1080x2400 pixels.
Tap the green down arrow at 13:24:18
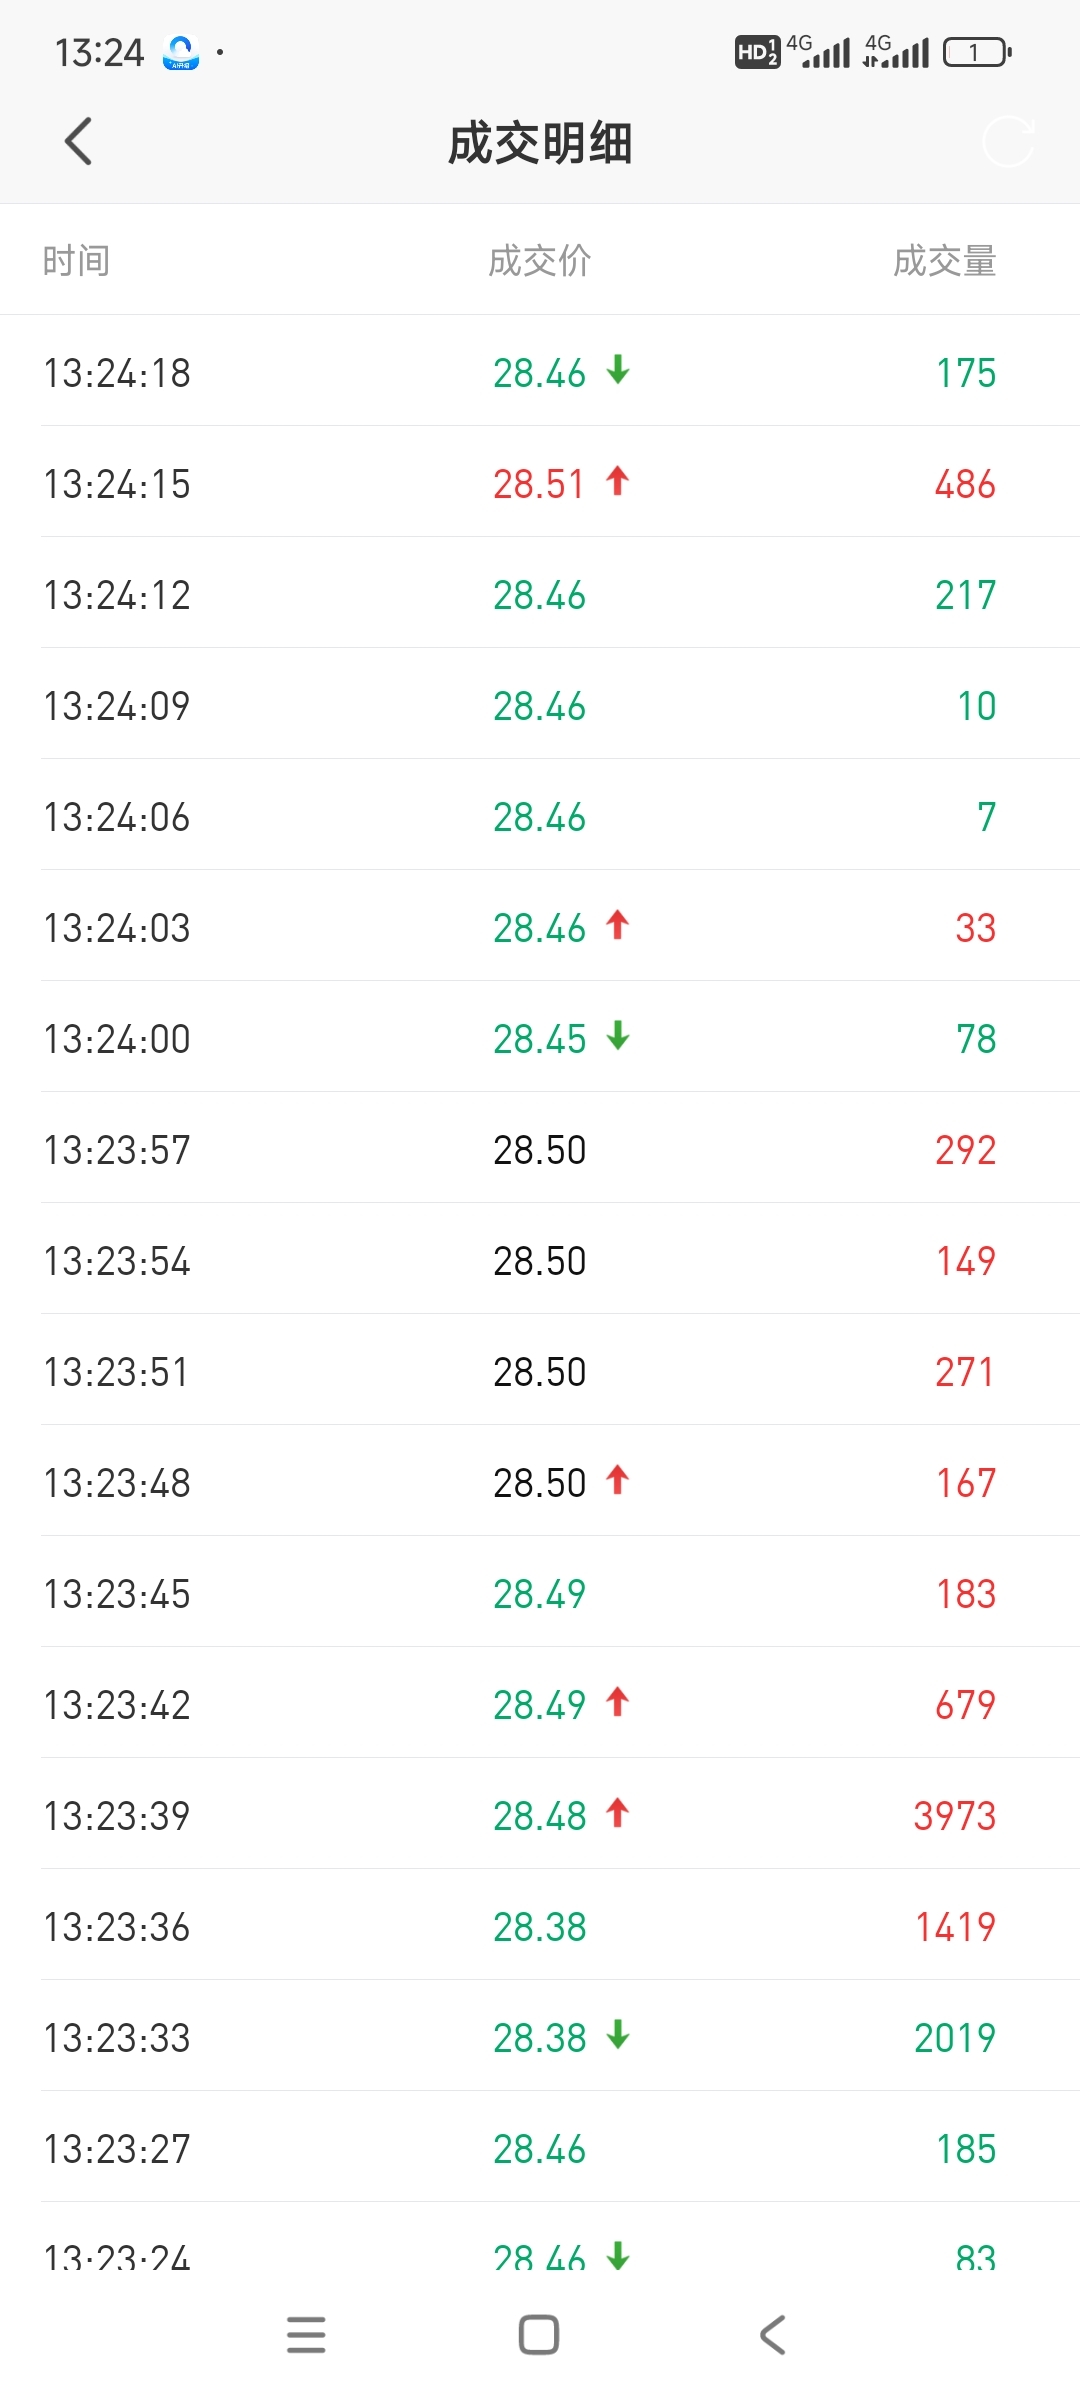pos(618,370)
